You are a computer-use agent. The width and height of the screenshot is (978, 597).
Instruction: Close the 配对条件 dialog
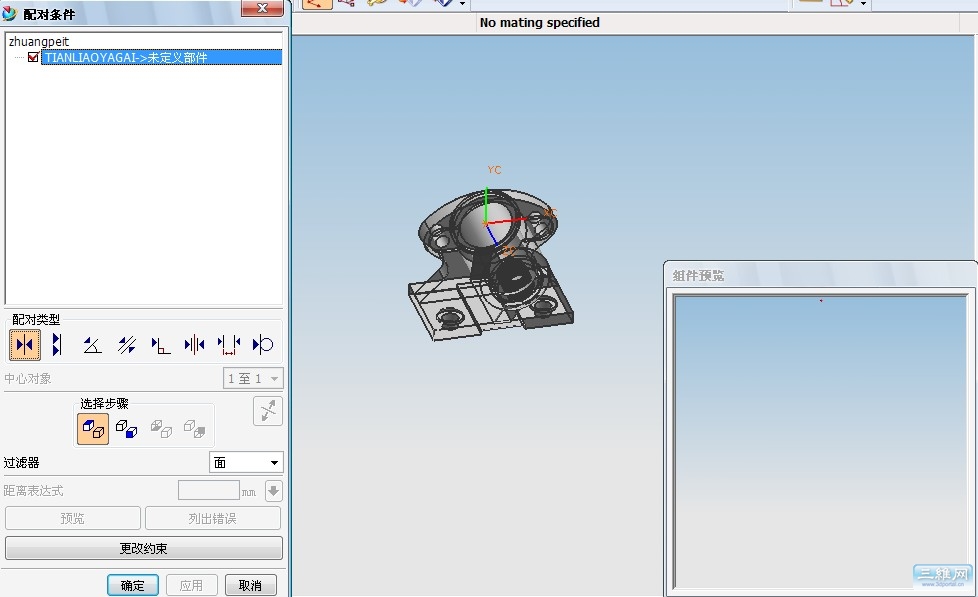262,7
